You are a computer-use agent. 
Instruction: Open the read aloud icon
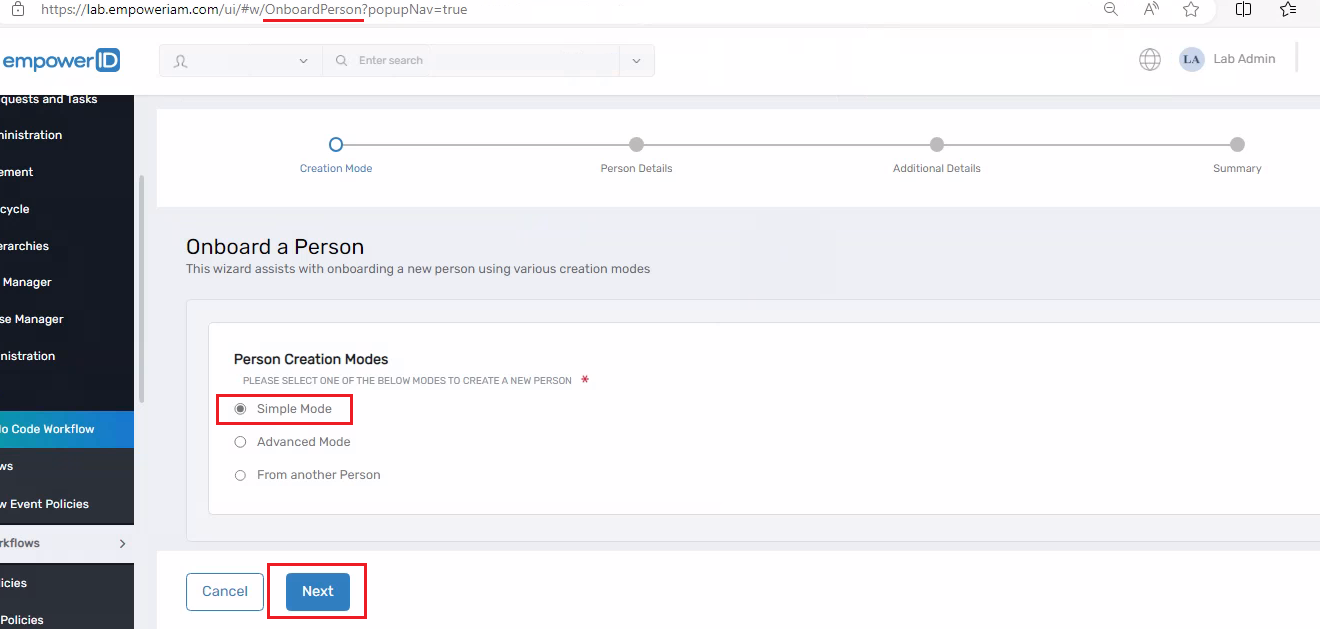click(1151, 9)
